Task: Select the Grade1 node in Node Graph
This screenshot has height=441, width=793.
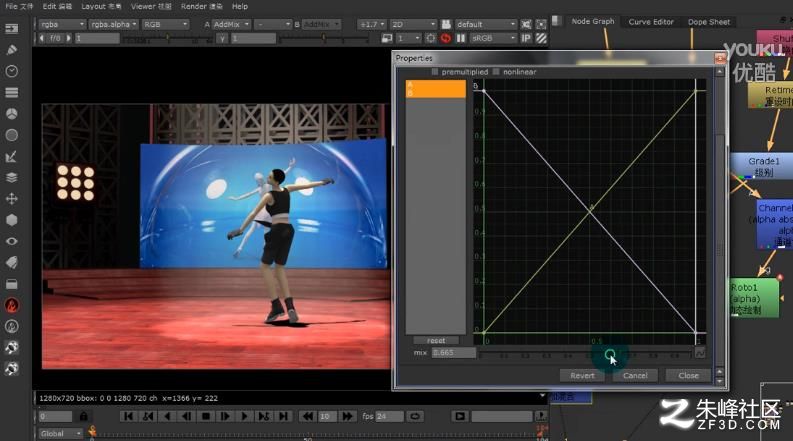Action: [x=763, y=166]
